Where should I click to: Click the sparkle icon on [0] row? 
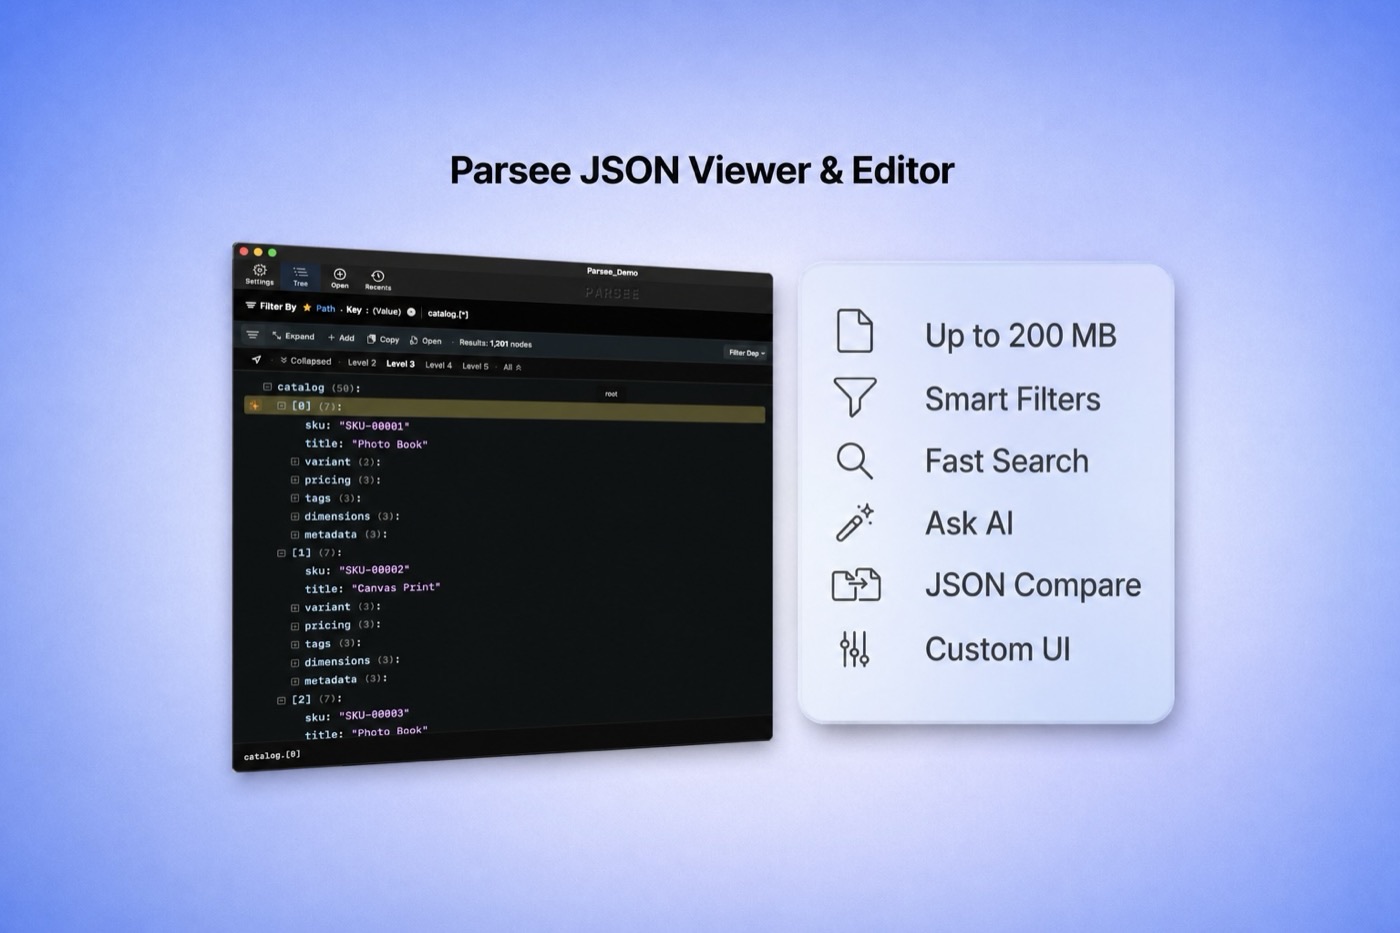(x=255, y=406)
